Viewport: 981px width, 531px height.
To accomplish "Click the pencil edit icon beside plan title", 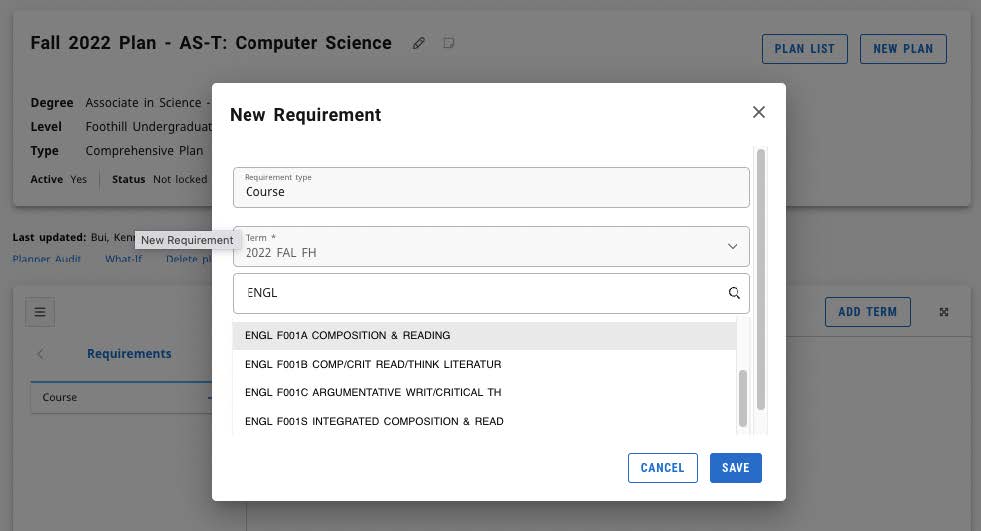I will pyautogui.click(x=419, y=43).
